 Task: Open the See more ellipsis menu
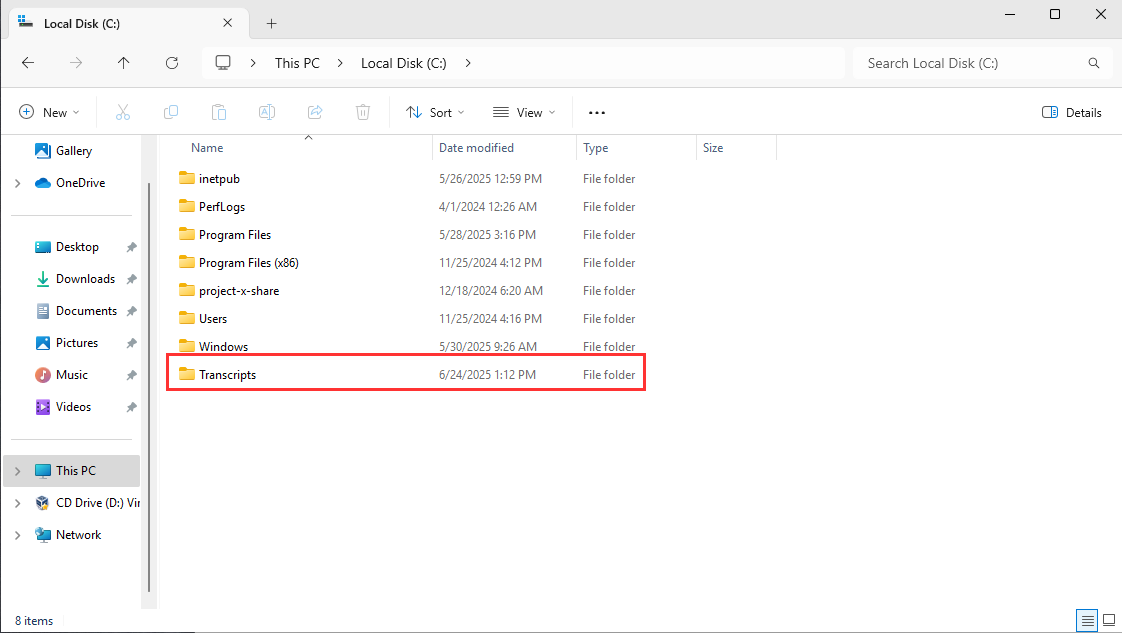coord(597,113)
